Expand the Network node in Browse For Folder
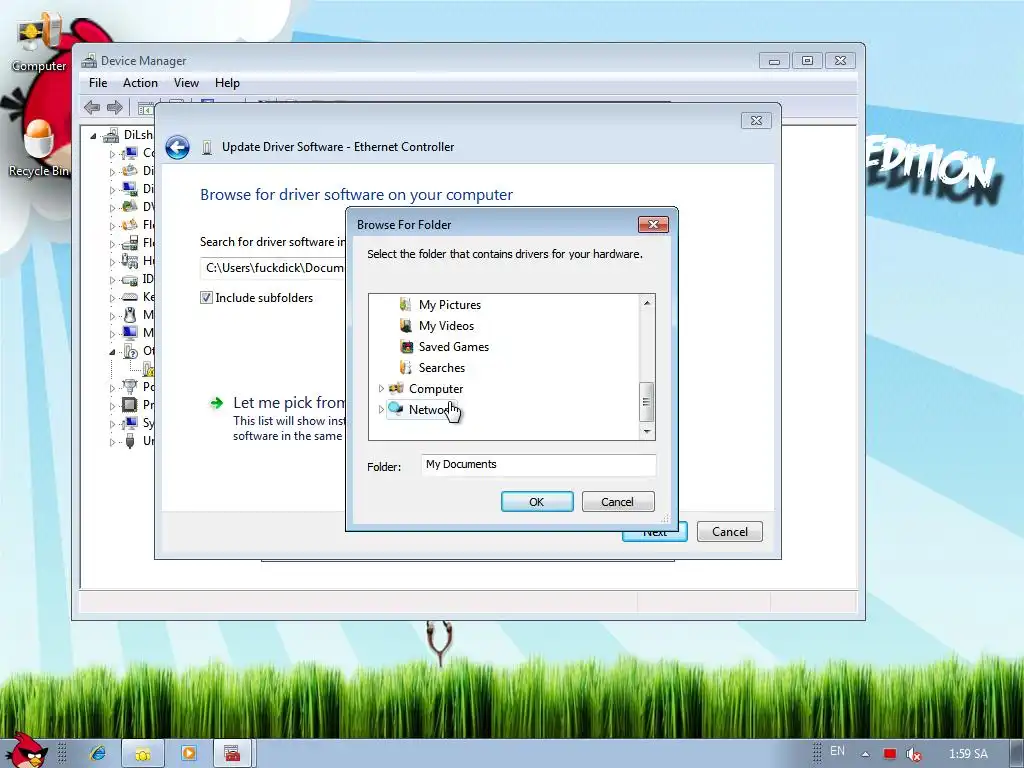The width and height of the screenshot is (1024, 768). coord(381,409)
